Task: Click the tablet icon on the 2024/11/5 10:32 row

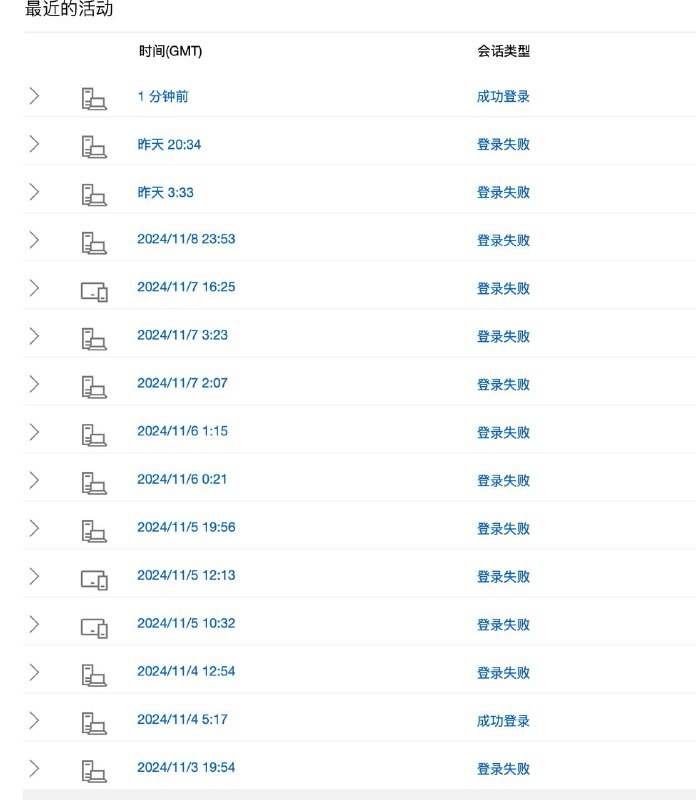Action: point(94,624)
